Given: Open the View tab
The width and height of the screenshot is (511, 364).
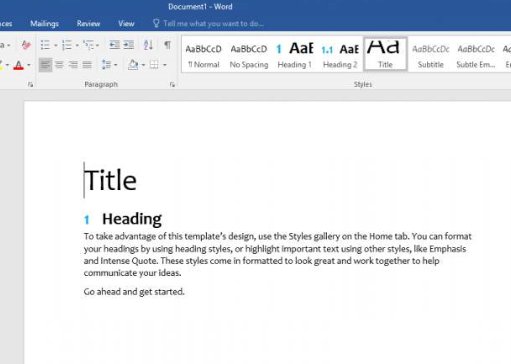Looking at the screenshot, I should pyautogui.click(x=126, y=24).
